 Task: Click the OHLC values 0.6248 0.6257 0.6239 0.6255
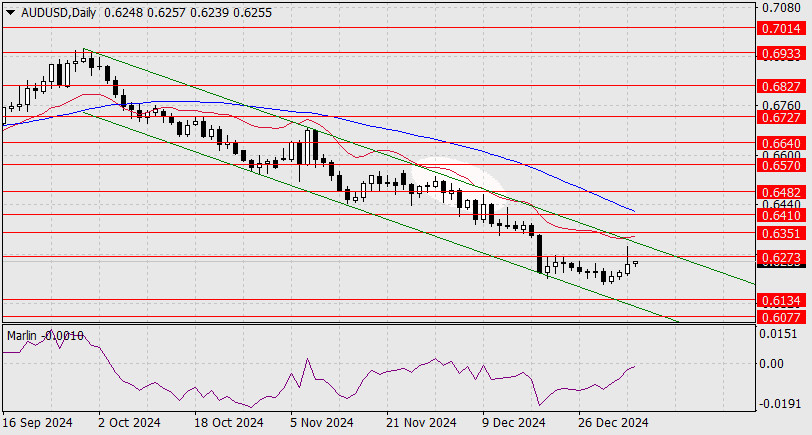(187, 13)
